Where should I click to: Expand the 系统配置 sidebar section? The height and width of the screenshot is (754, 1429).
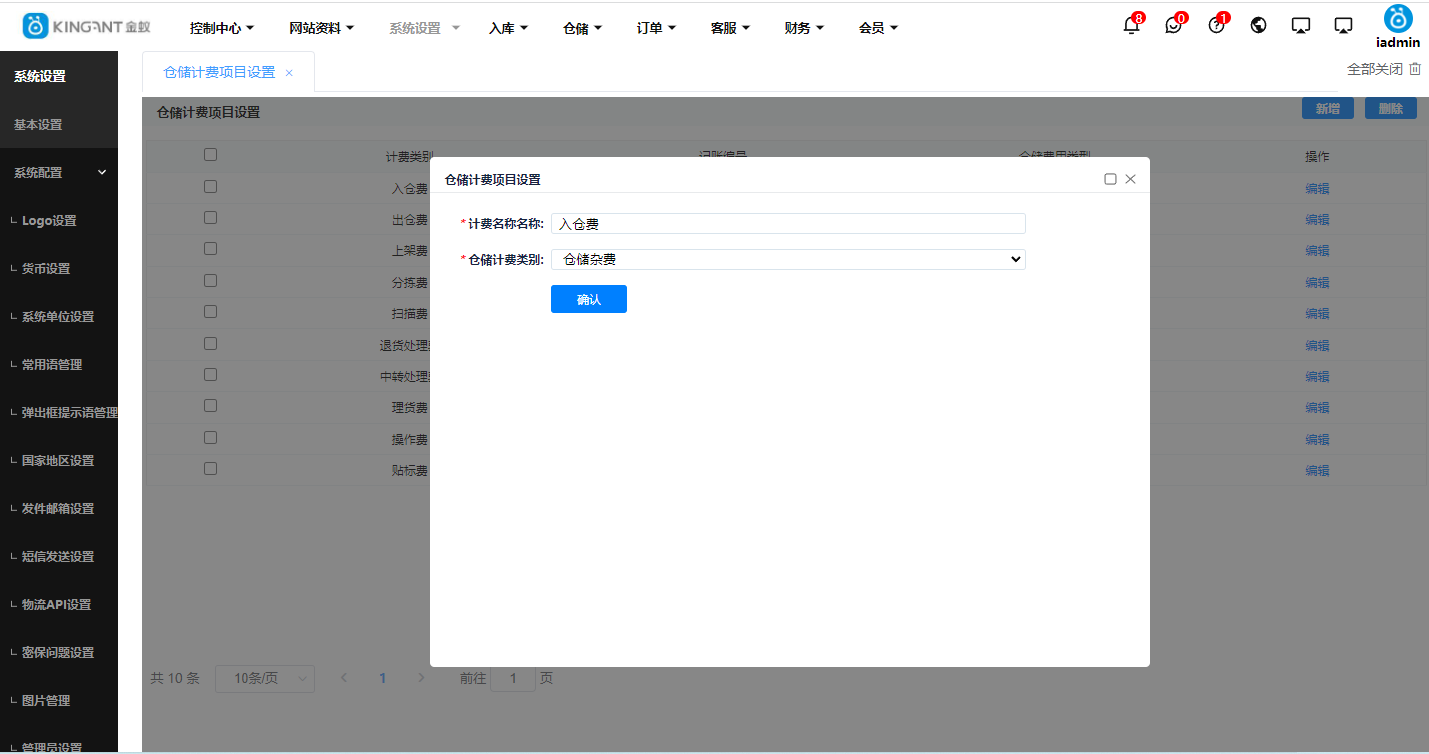click(59, 171)
